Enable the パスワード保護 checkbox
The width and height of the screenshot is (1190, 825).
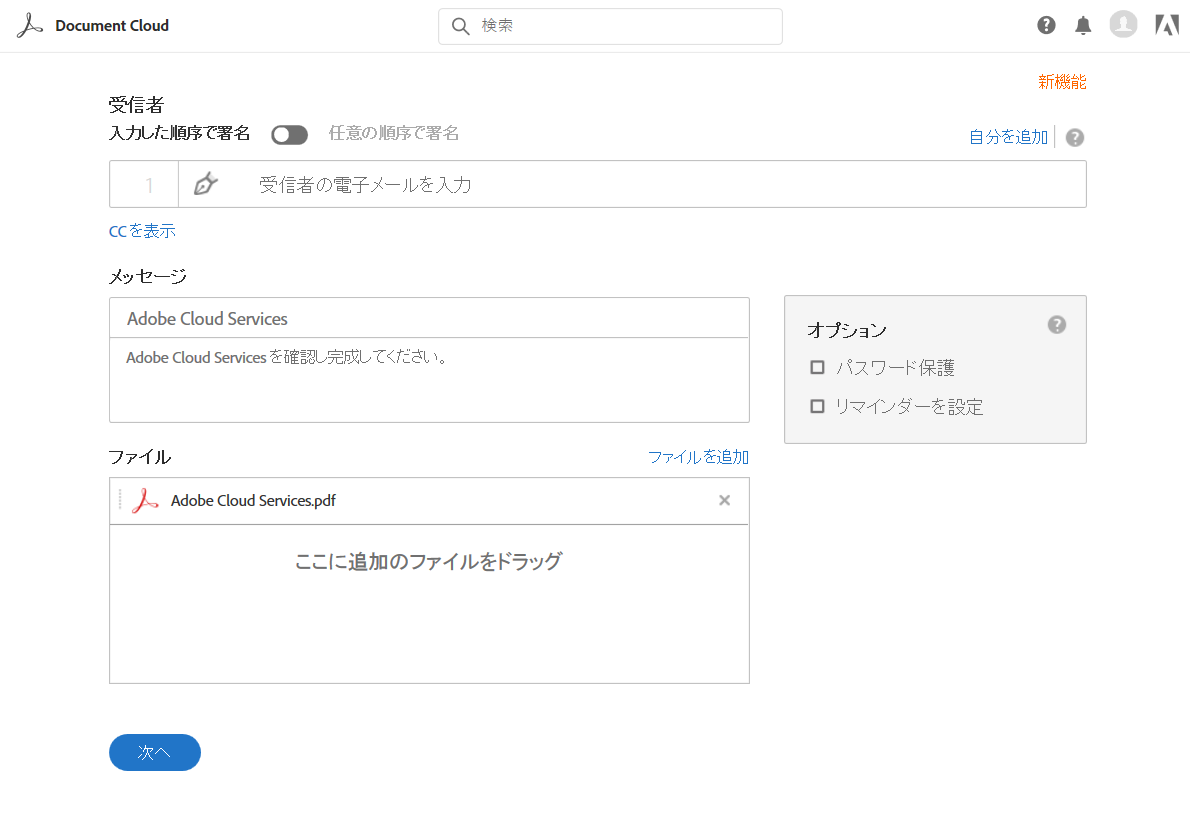point(817,367)
